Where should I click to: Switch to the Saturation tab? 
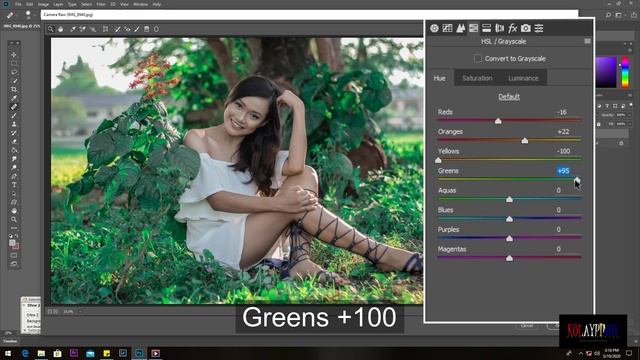477,78
